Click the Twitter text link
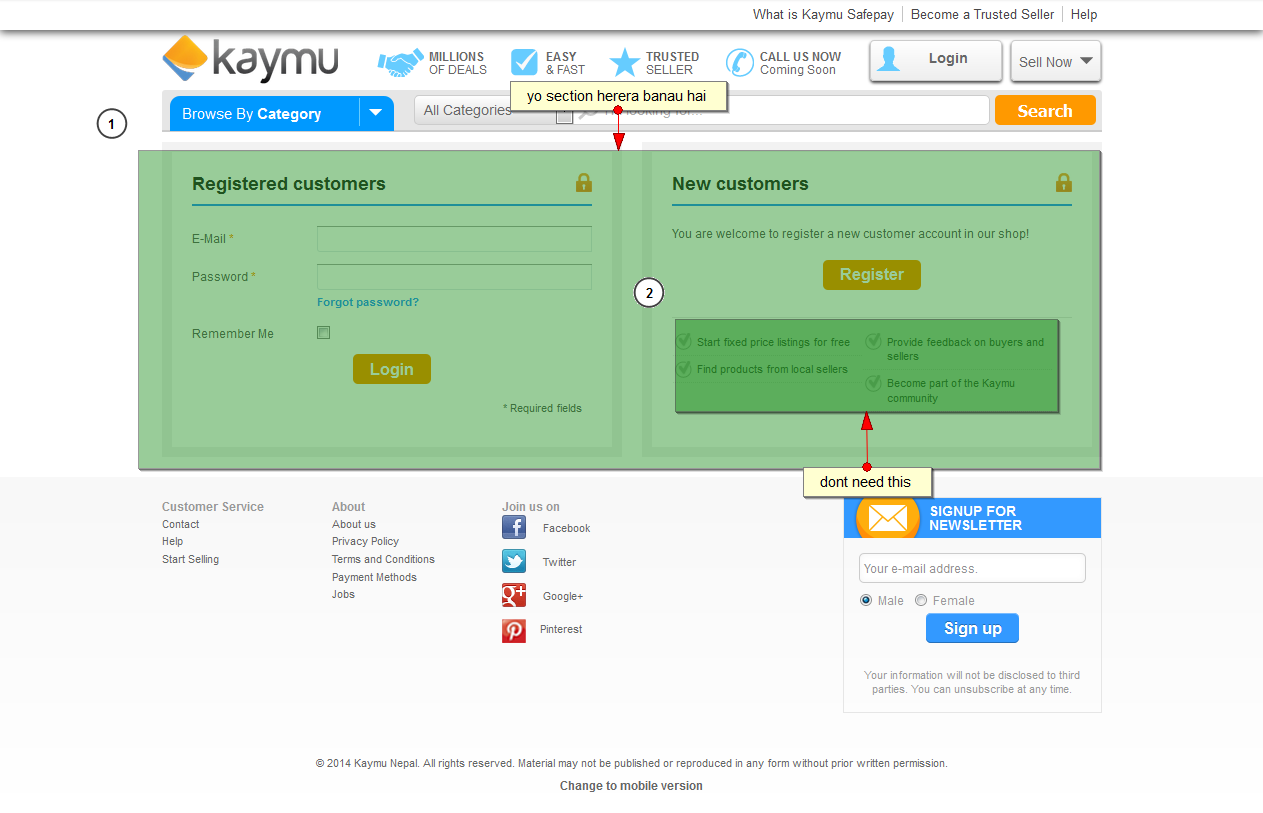 tap(560, 562)
